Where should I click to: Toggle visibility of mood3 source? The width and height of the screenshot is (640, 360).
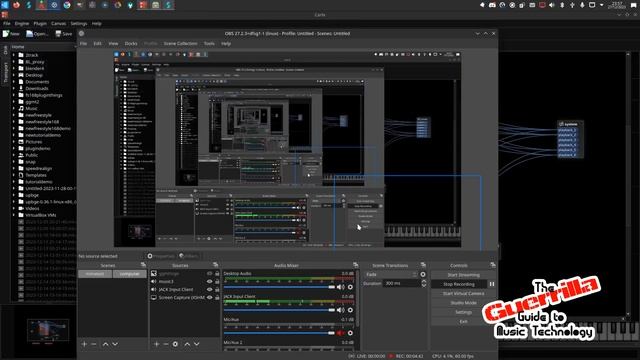pyautogui.click(x=209, y=281)
